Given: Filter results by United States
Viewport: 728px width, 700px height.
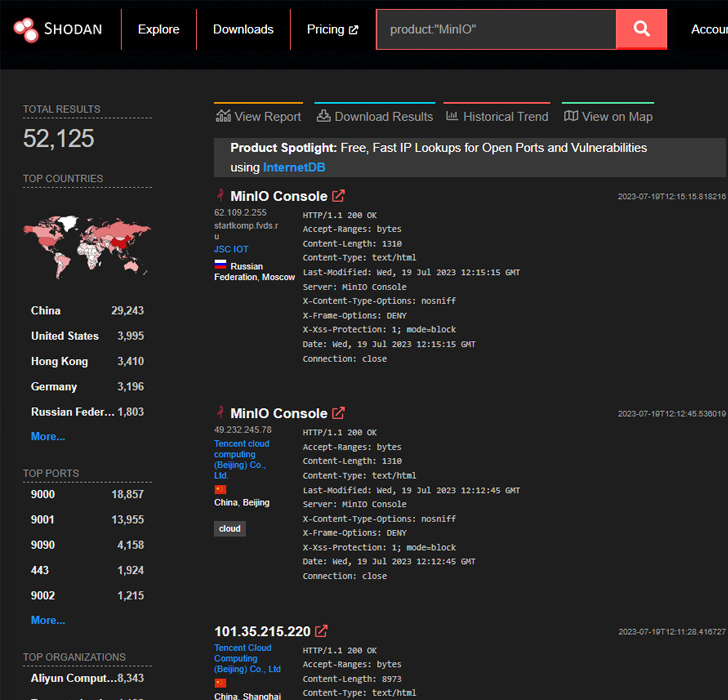Looking at the screenshot, I should (x=87, y=336).
